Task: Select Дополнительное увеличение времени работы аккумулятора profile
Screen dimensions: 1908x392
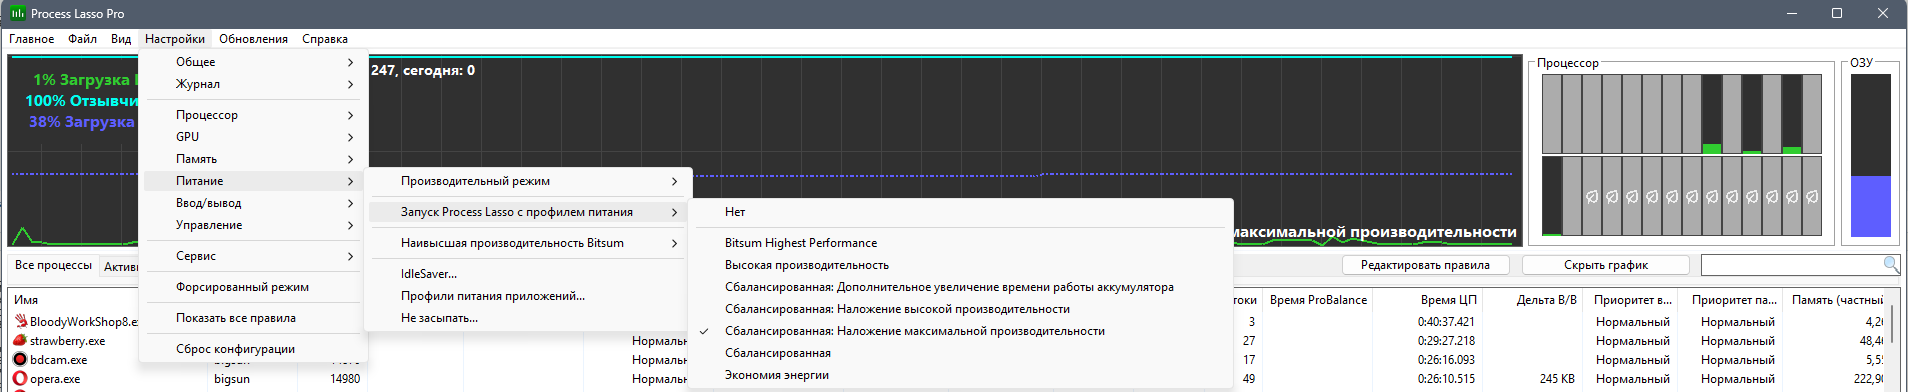Action: [960, 287]
